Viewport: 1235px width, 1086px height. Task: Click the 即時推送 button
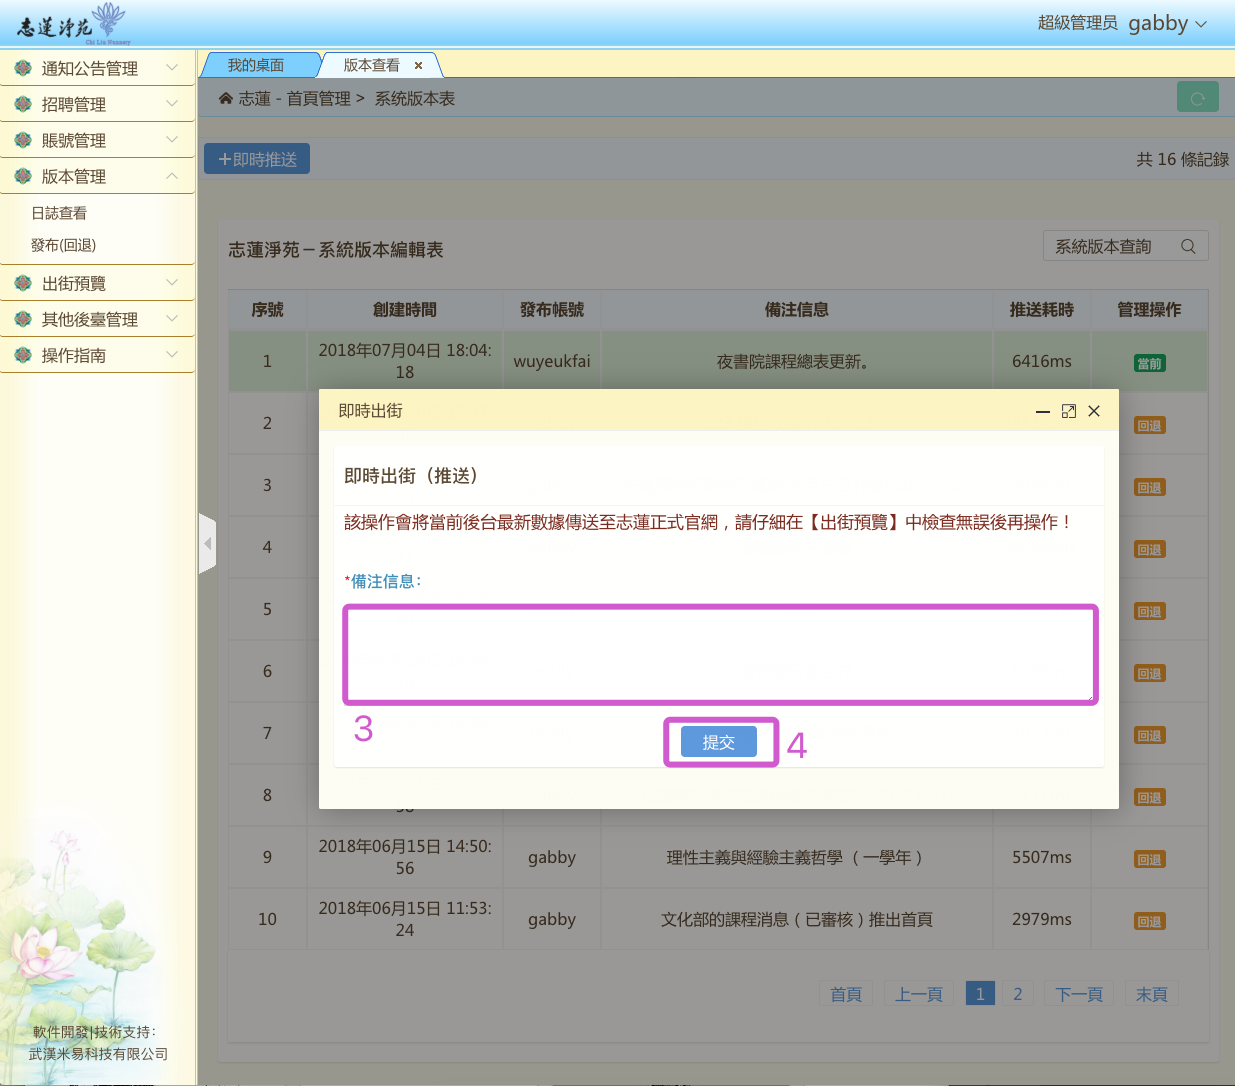(257, 159)
